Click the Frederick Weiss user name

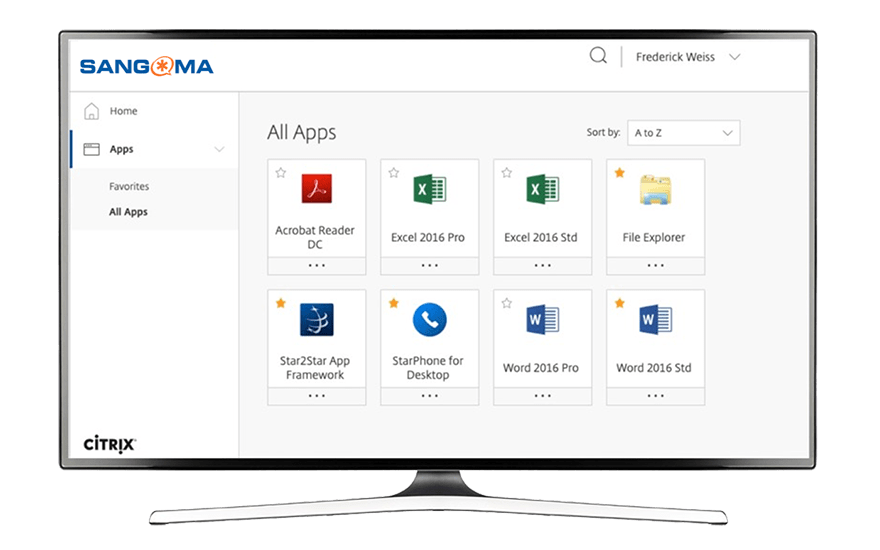(x=675, y=57)
